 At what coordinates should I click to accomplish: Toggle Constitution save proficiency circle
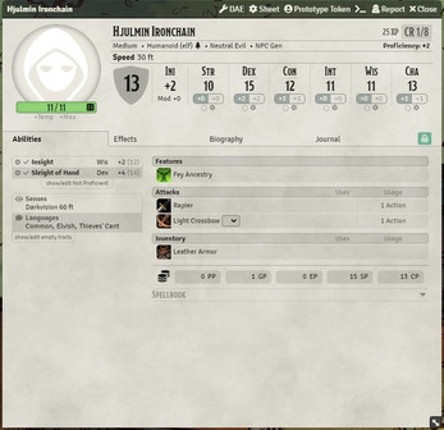click(285, 108)
